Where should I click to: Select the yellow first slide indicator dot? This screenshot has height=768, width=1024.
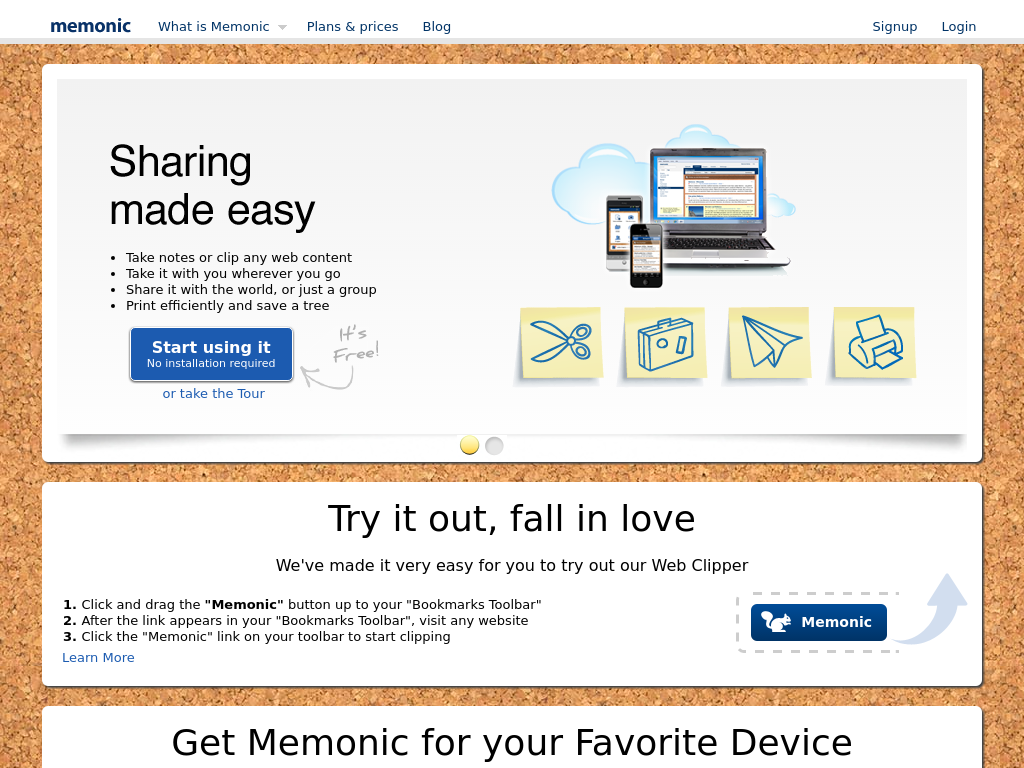[470, 445]
